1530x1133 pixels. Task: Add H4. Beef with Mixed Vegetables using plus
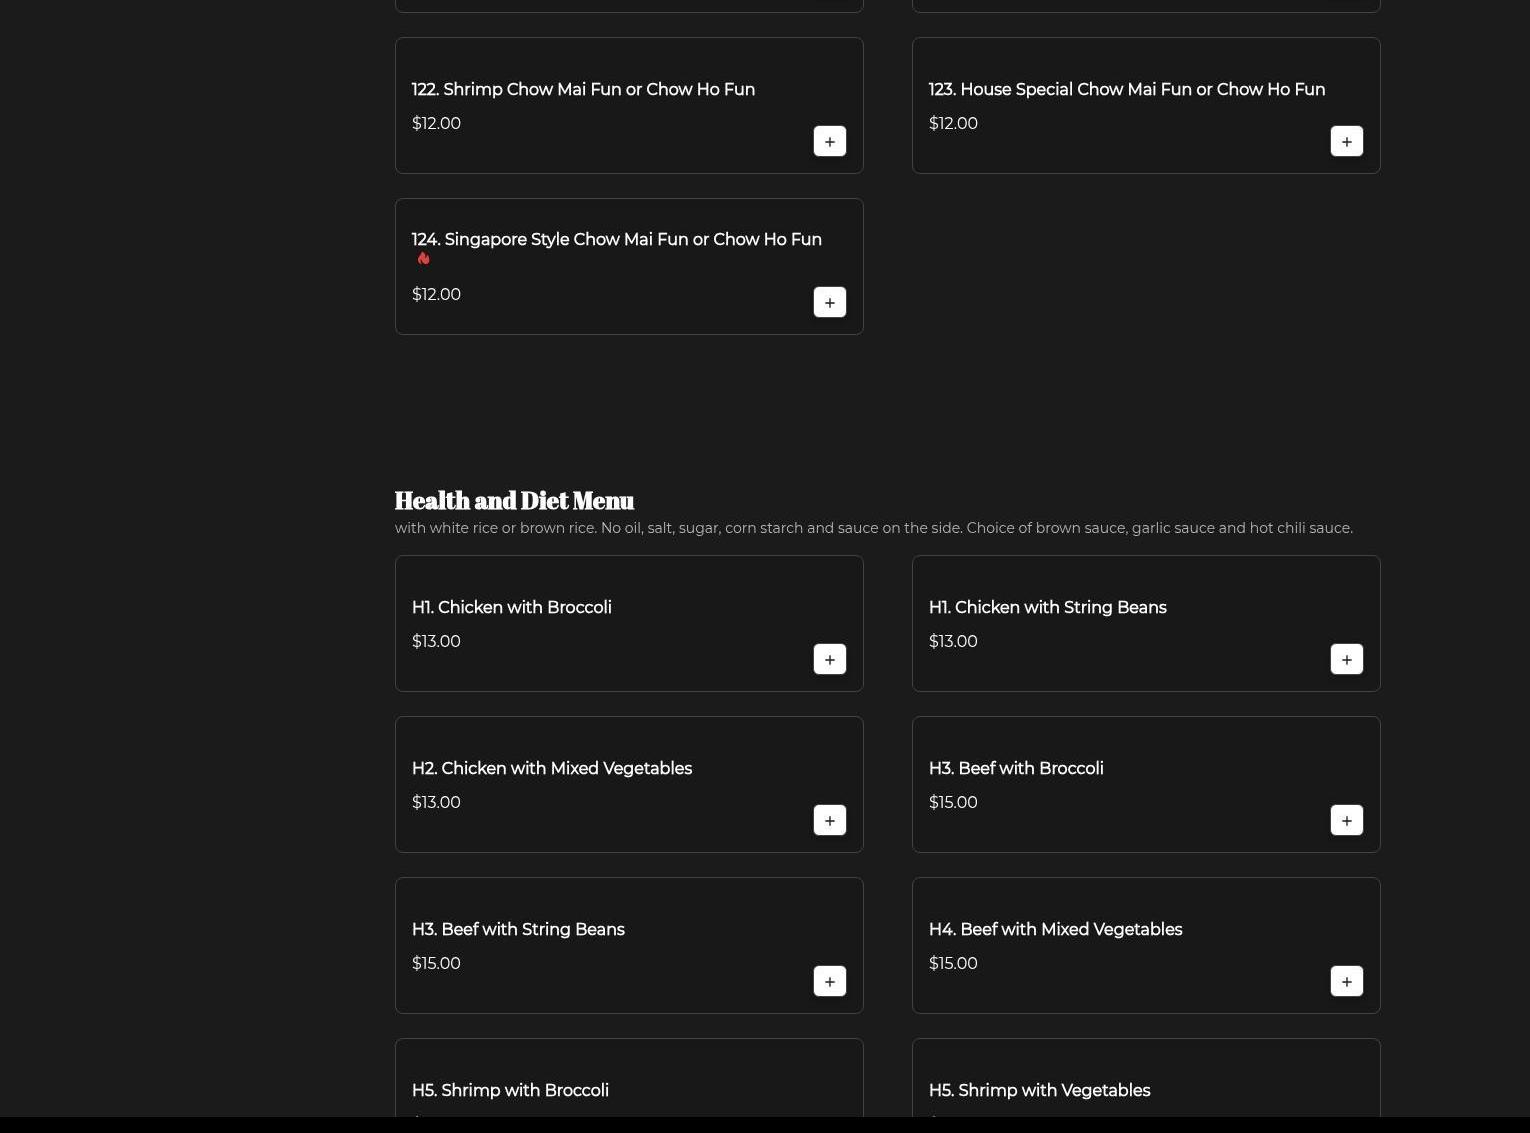[1347, 981]
